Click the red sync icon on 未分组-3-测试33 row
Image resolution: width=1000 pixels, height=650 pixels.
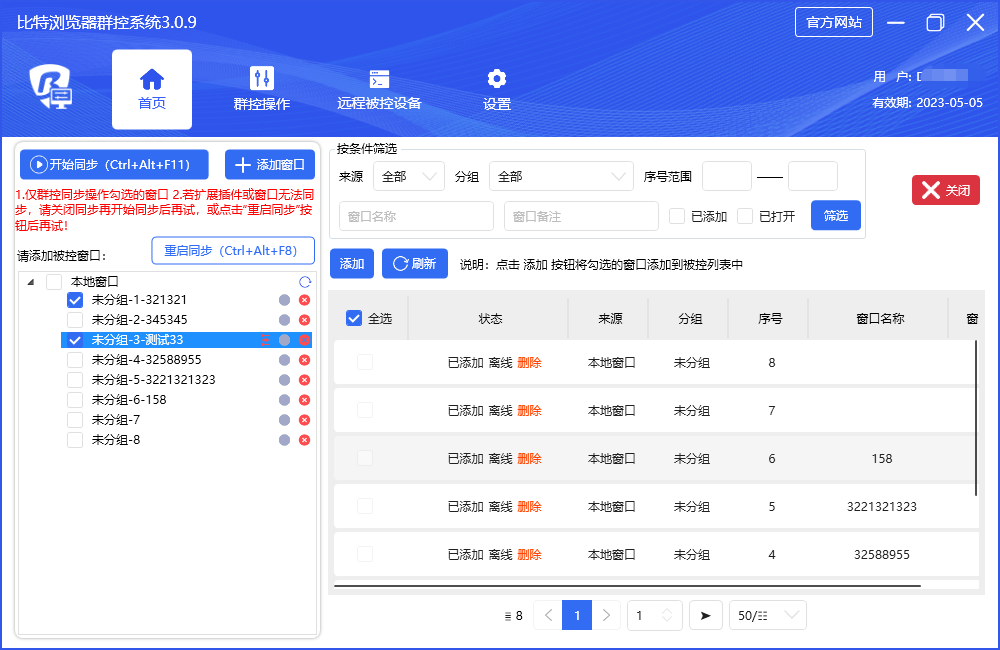coord(266,340)
